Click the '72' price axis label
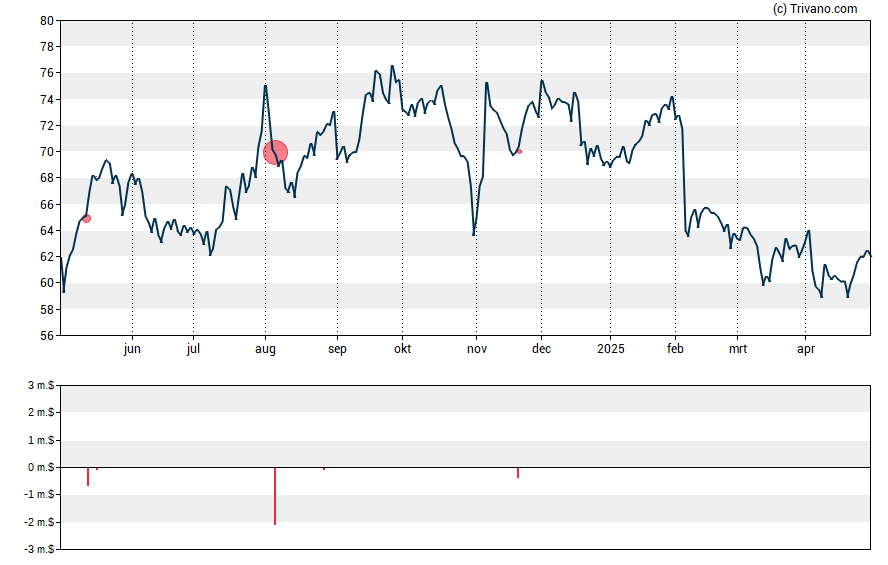Screen dimensions: 888x565 47,126
